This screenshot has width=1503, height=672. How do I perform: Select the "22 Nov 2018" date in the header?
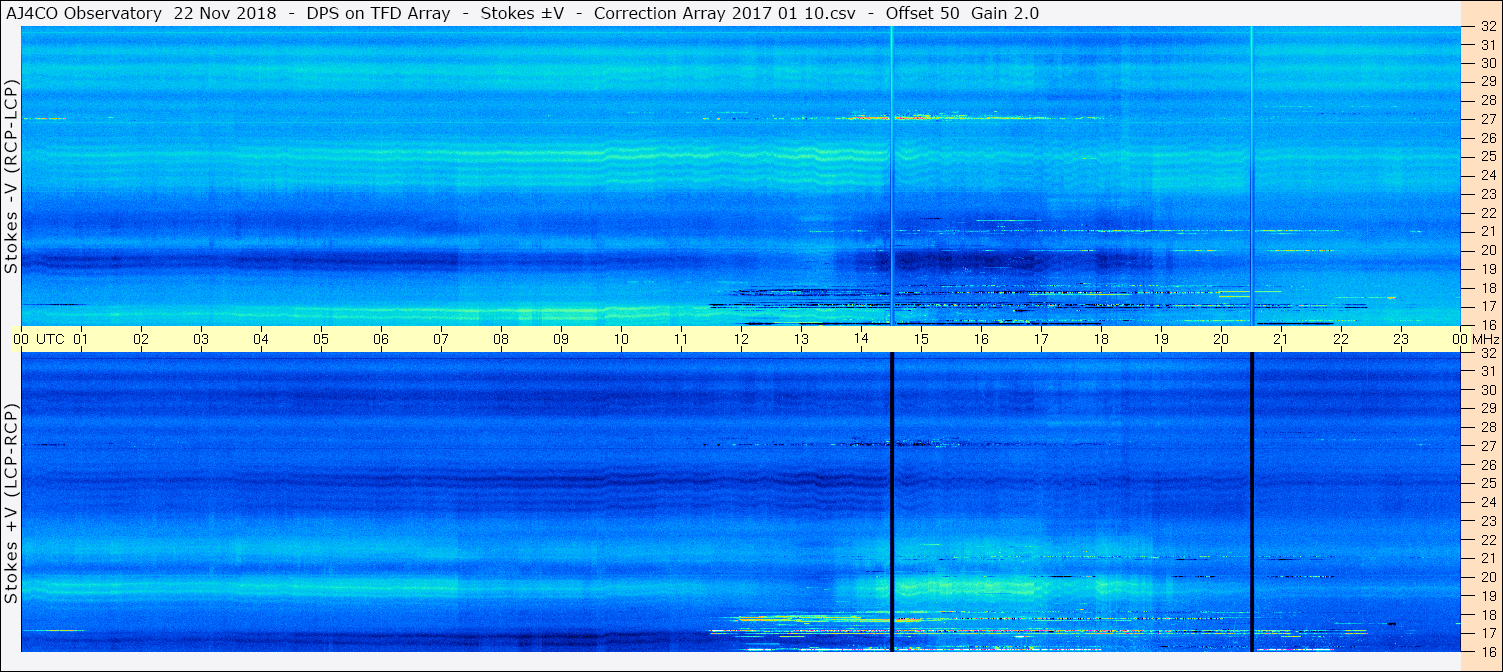[x=223, y=13]
